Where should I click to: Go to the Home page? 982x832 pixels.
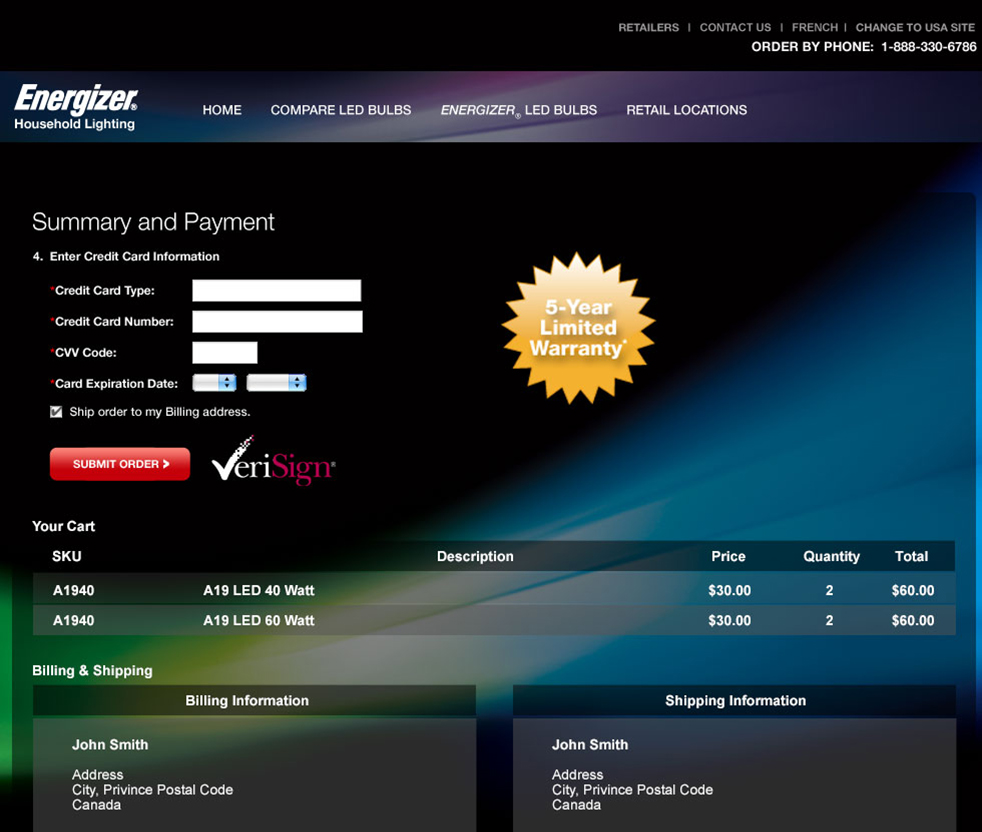[x=222, y=110]
